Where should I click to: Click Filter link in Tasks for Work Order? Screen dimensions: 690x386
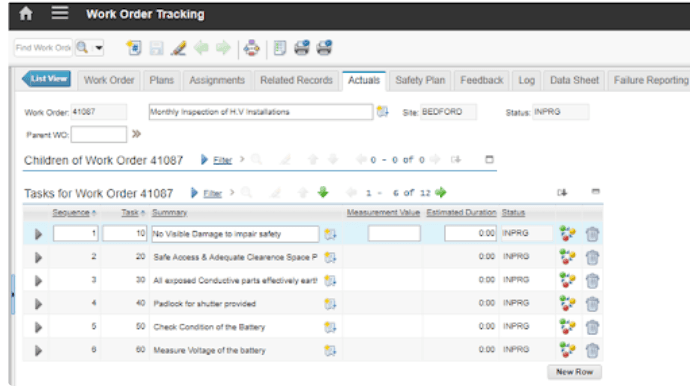pyautogui.click(x=213, y=194)
